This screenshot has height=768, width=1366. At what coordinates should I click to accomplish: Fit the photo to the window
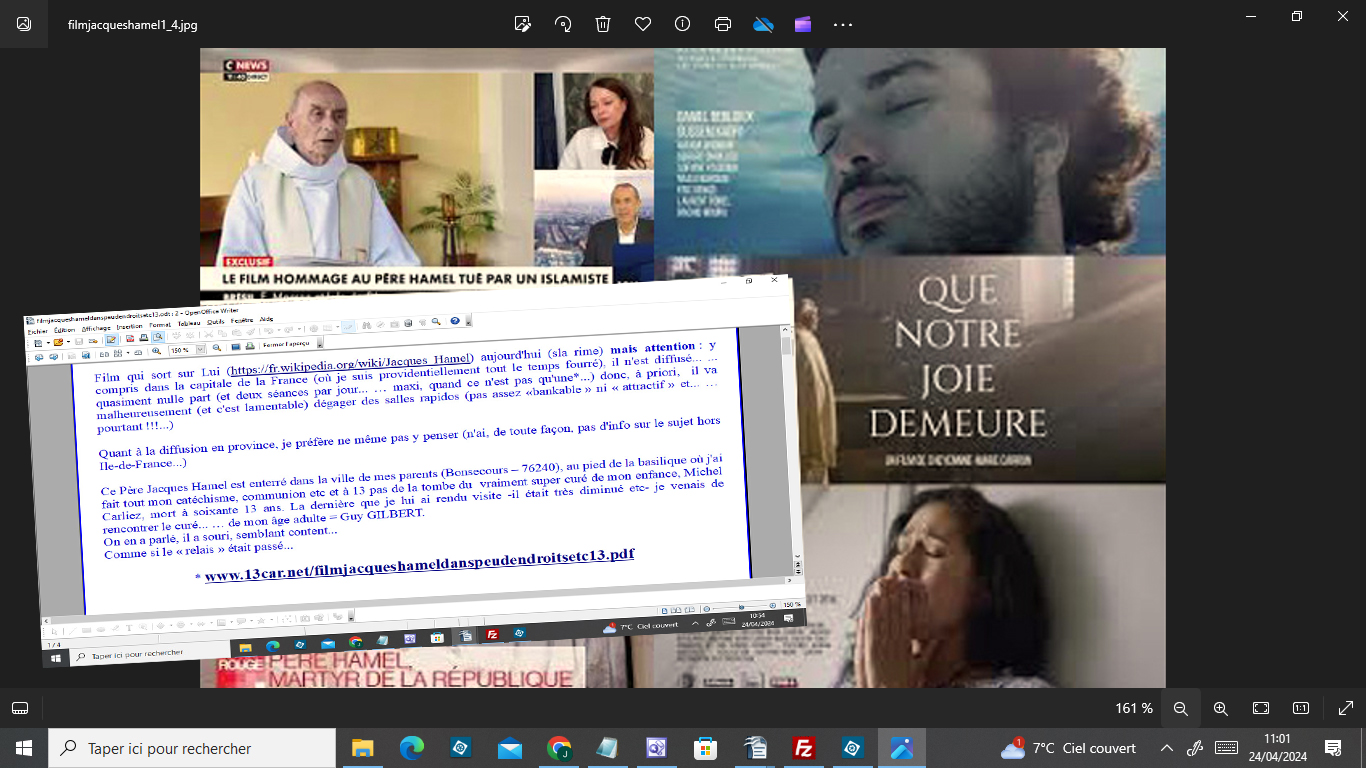click(1261, 708)
